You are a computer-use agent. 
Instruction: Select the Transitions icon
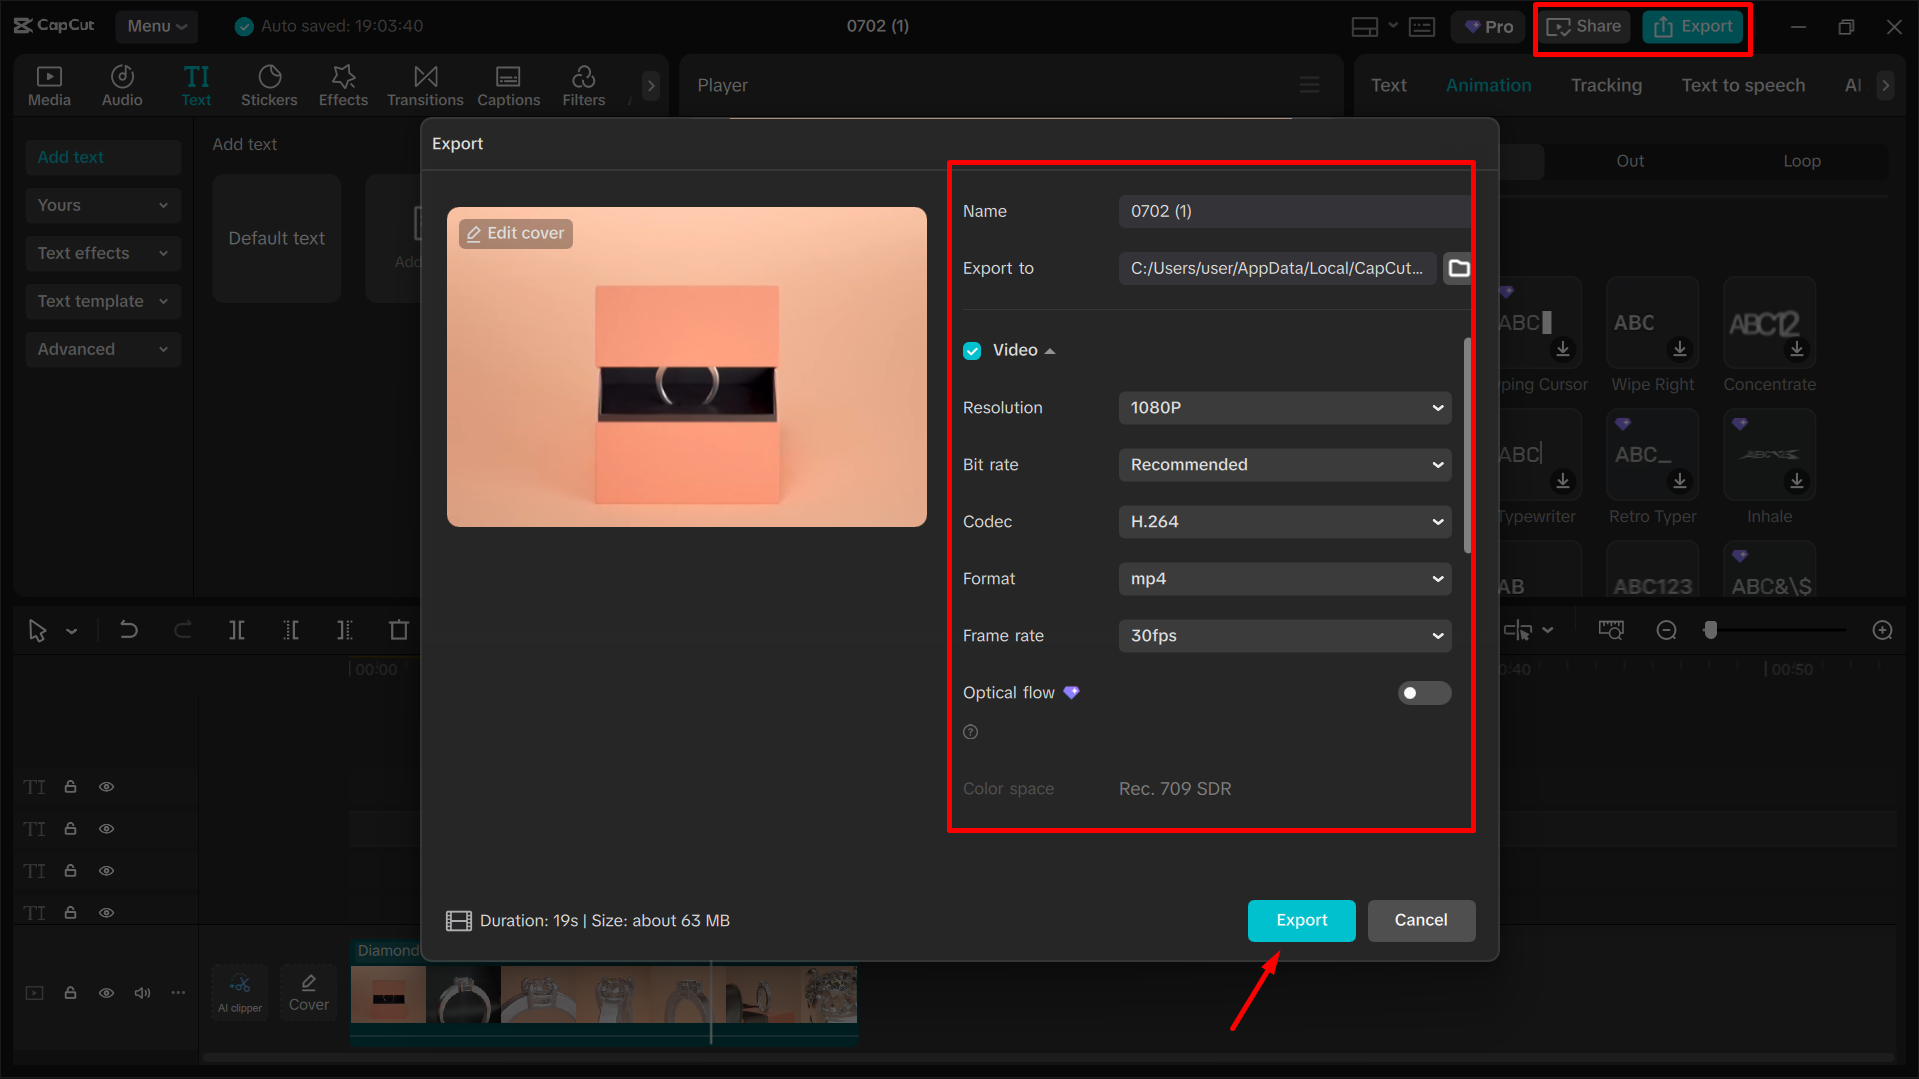(x=425, y=84)
